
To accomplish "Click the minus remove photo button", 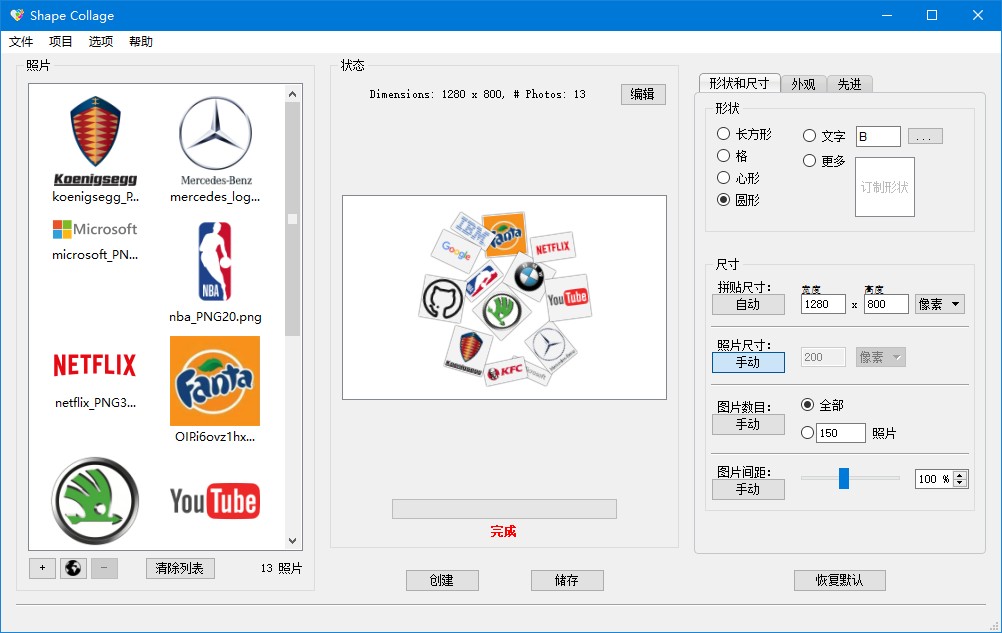I will pos(104,568).
